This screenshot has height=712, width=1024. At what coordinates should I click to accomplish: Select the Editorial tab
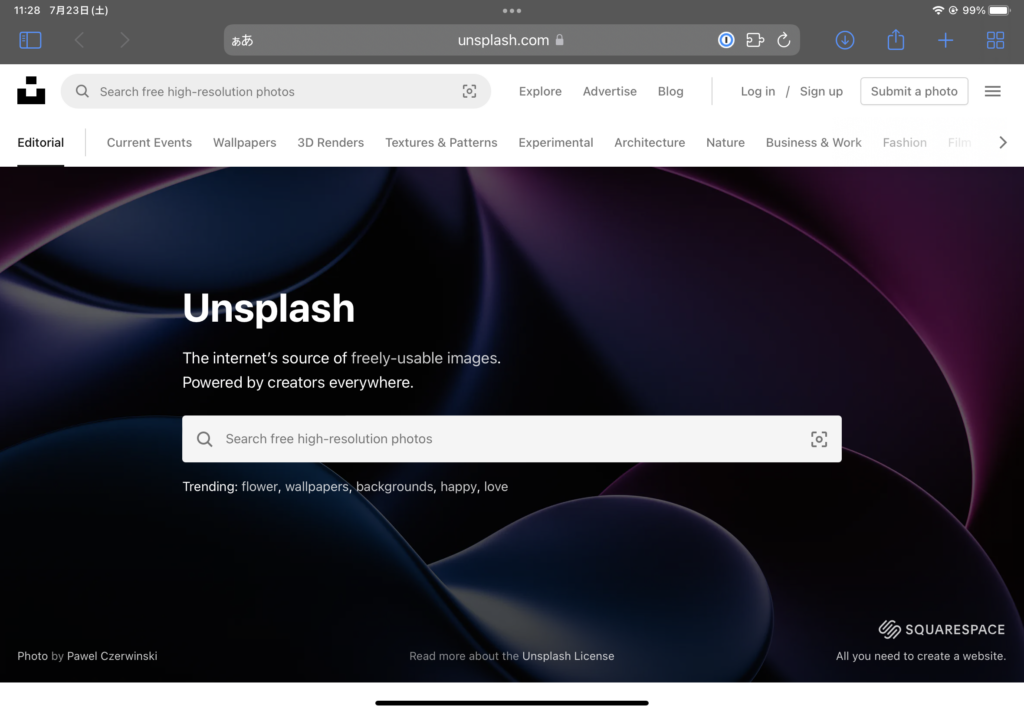(40, 142)
